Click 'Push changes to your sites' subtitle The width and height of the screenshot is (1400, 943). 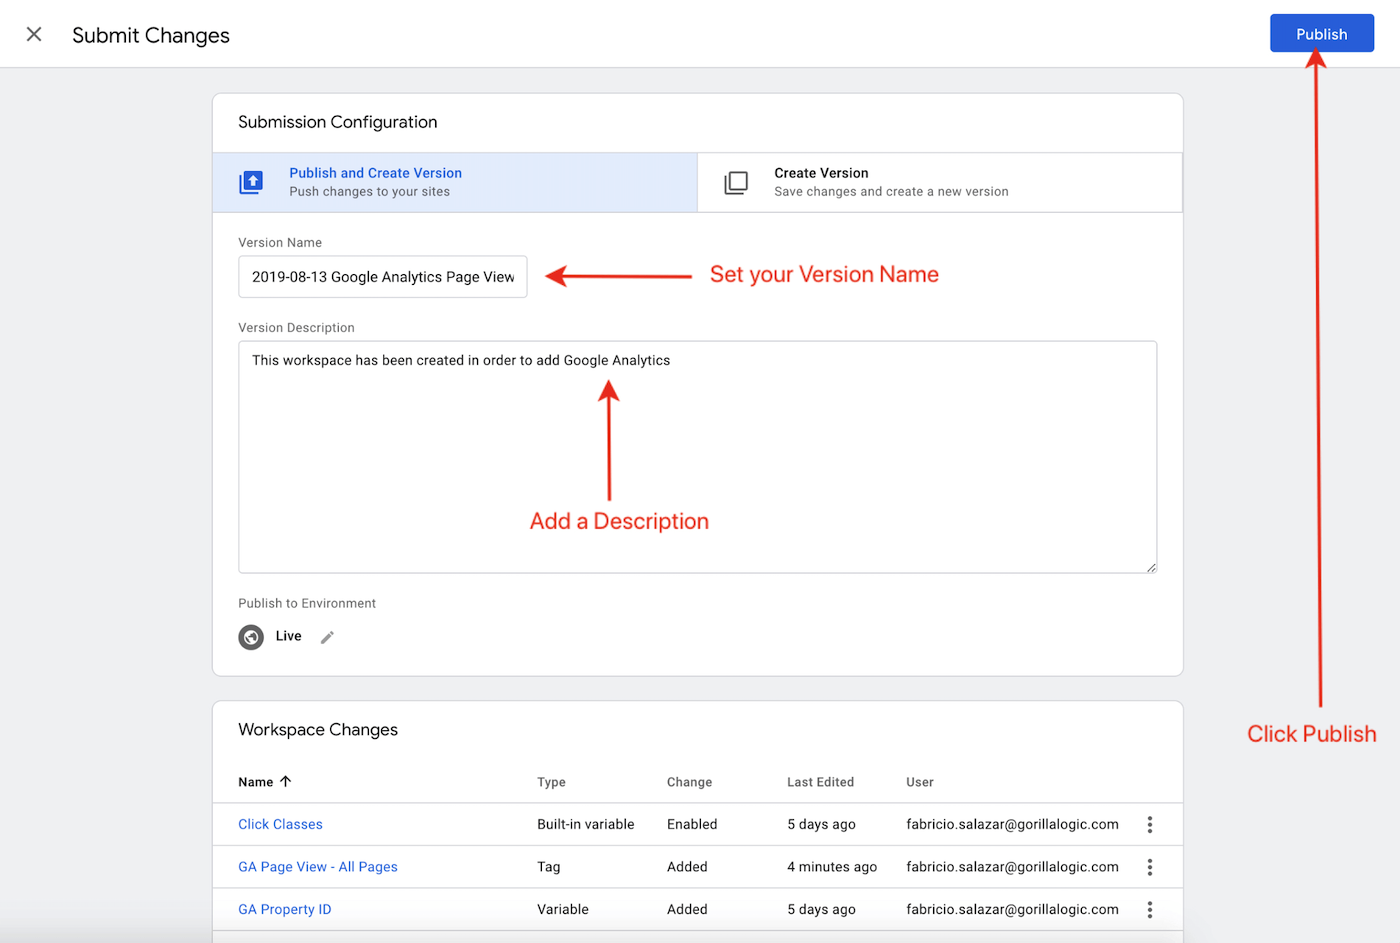pyautogui.click(x=370, y=192)
